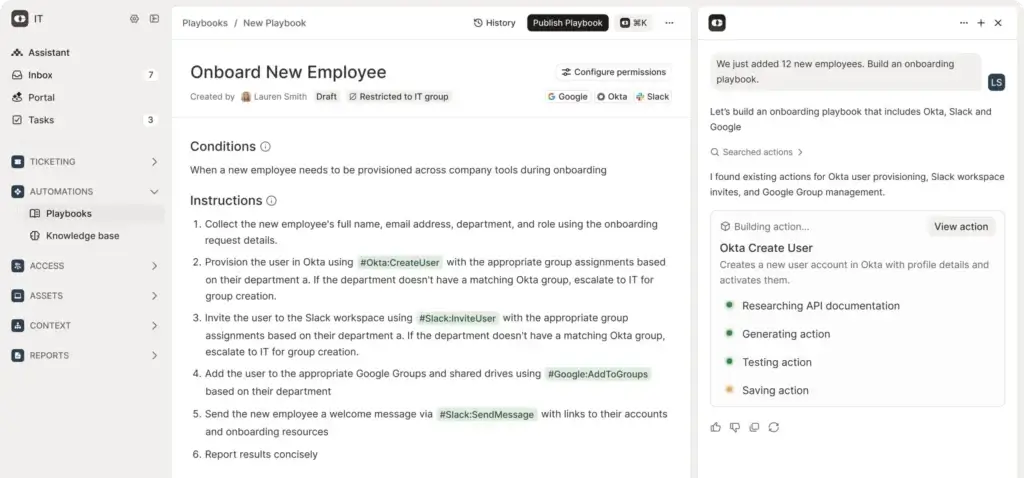Click the Slack integration chip

(652, 97)
